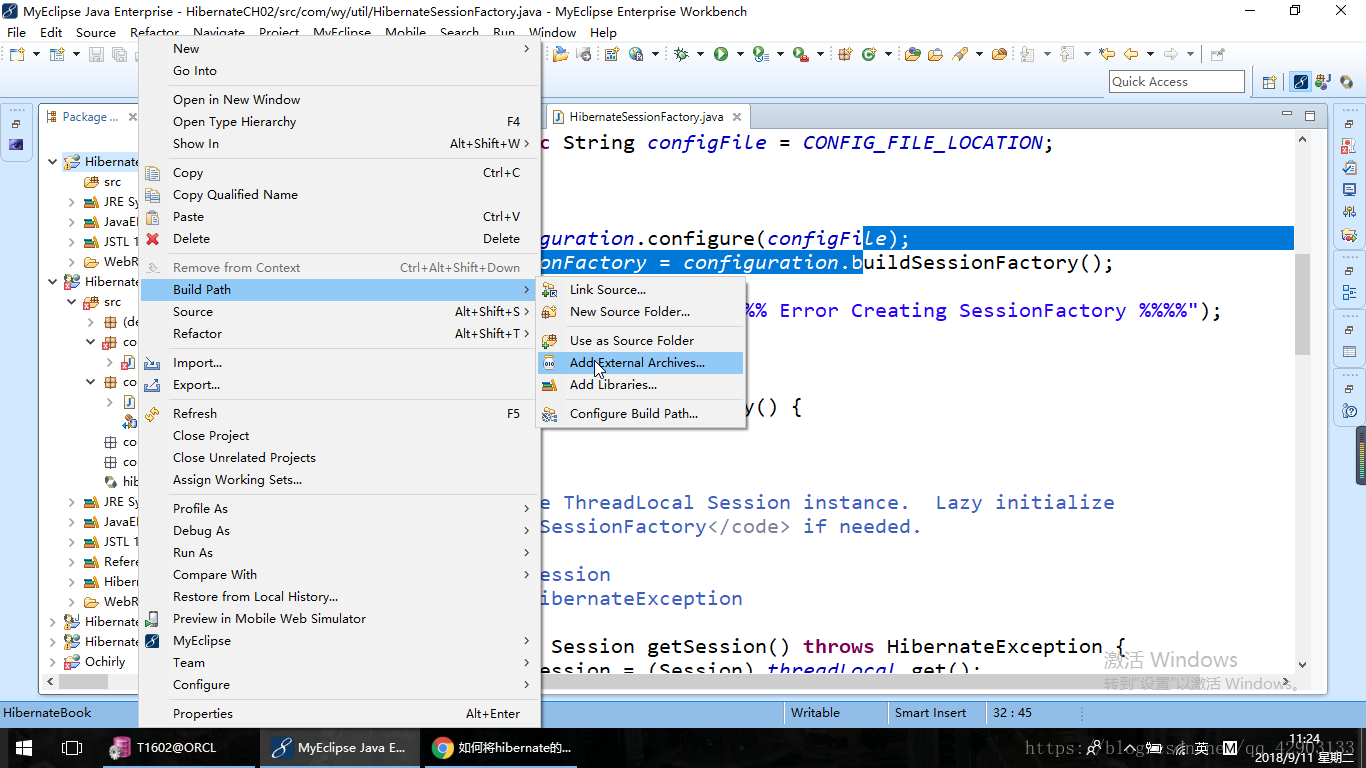Open the dropdown arrow next to green Run
The image size is (1366, 768).
click(739, 54)
